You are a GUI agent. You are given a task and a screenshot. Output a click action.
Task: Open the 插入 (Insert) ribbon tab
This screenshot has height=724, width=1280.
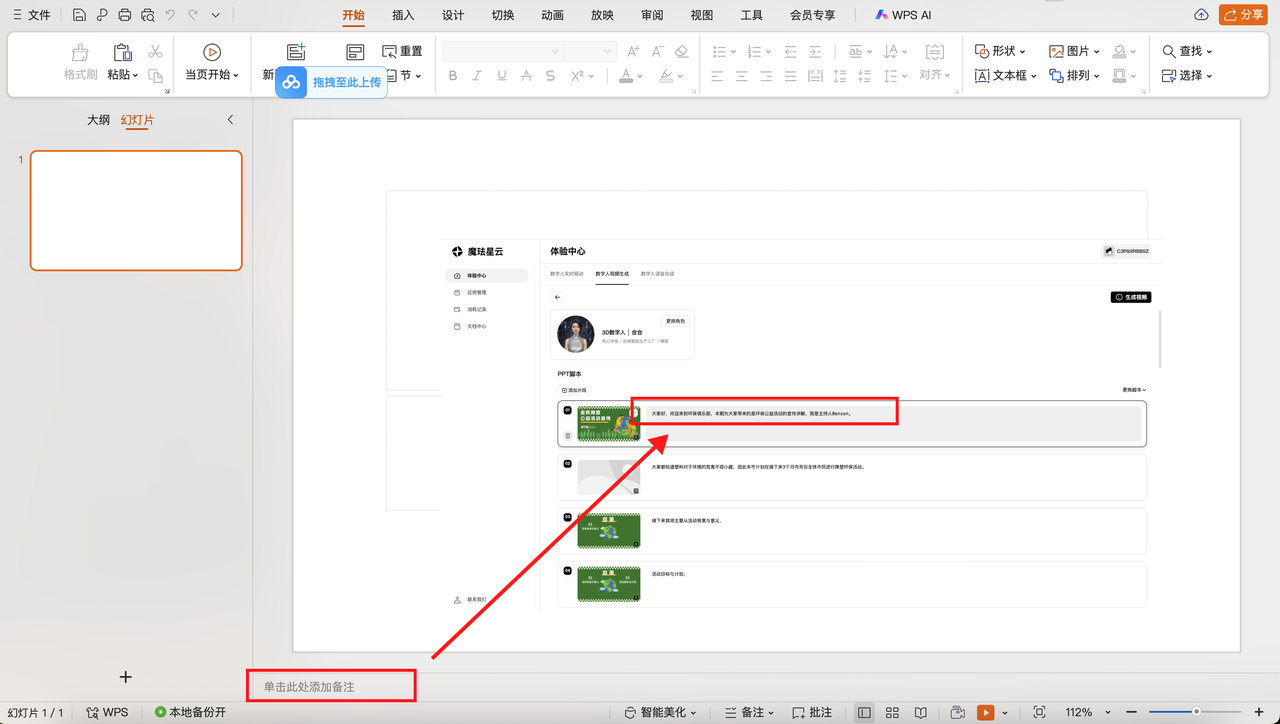tap(403, 15)
